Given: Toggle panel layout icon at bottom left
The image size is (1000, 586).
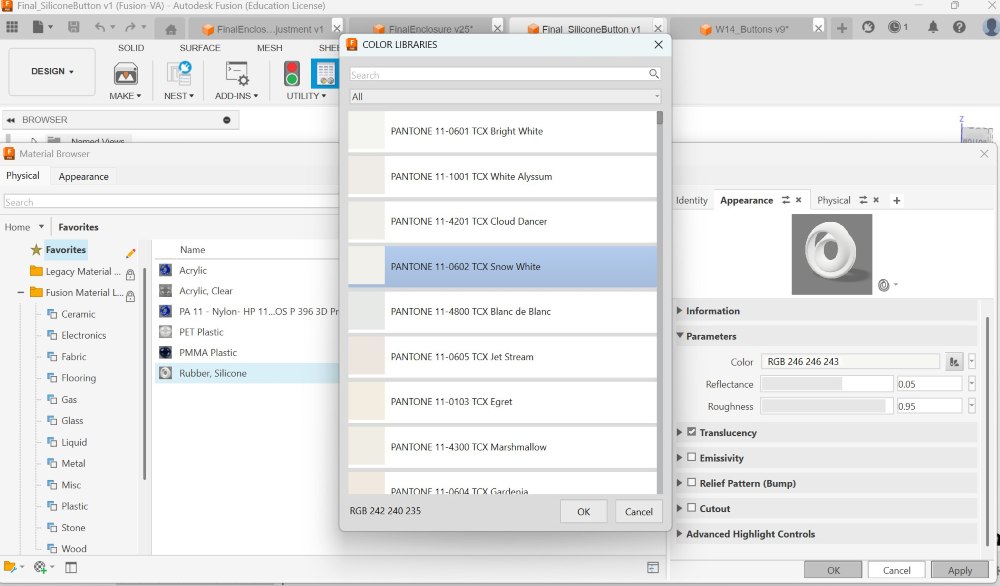Looking at the screenshot, I should 71,568.
